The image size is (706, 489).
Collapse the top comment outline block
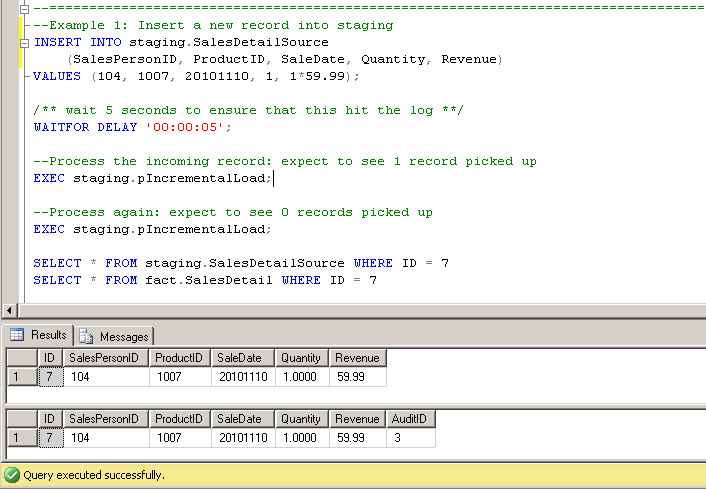(x=25, y=9)
